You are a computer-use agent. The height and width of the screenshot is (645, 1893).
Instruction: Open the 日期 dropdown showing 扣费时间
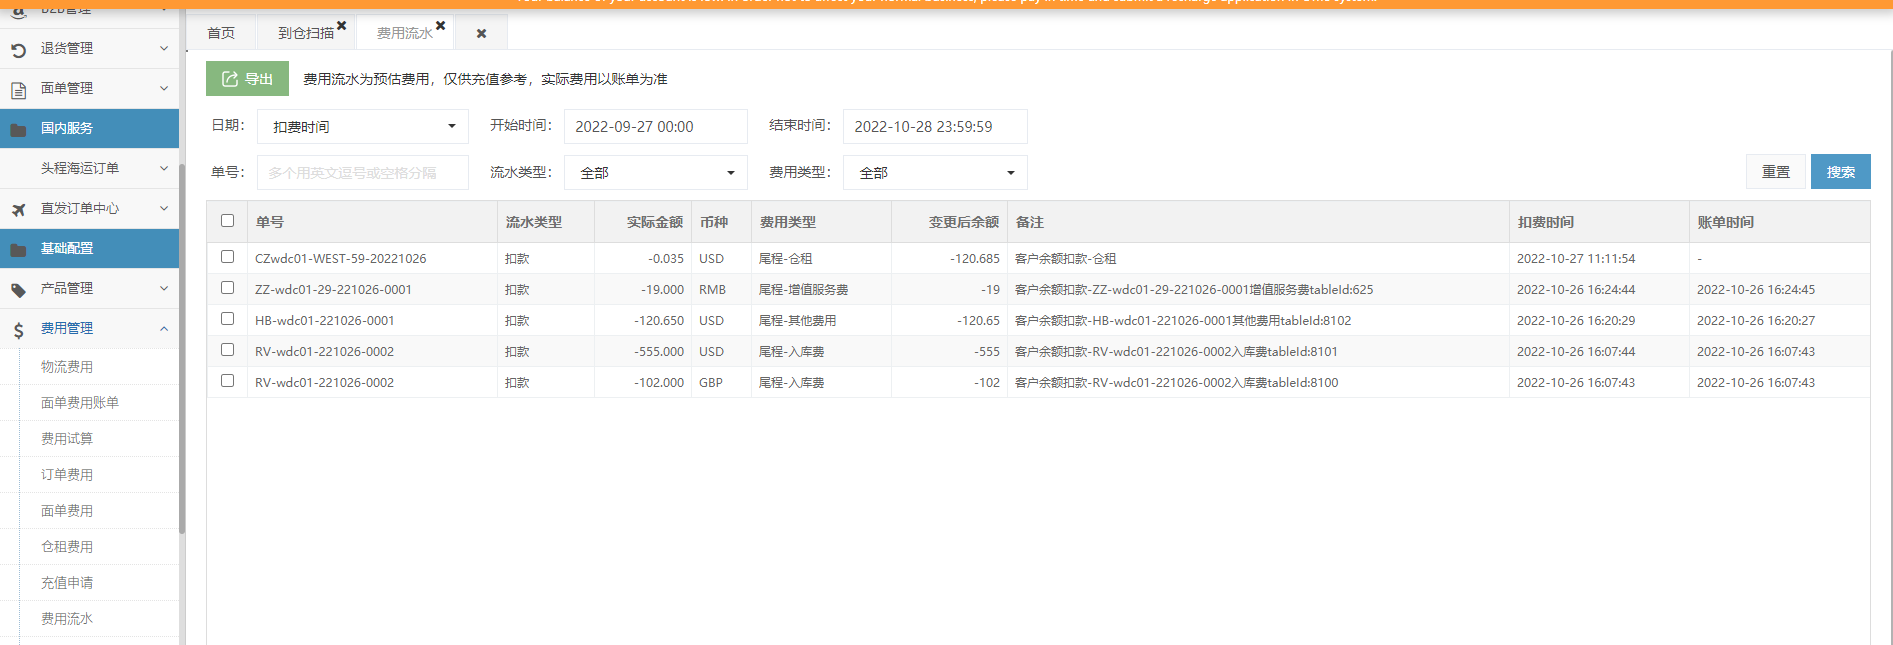(x=363, y=127)
